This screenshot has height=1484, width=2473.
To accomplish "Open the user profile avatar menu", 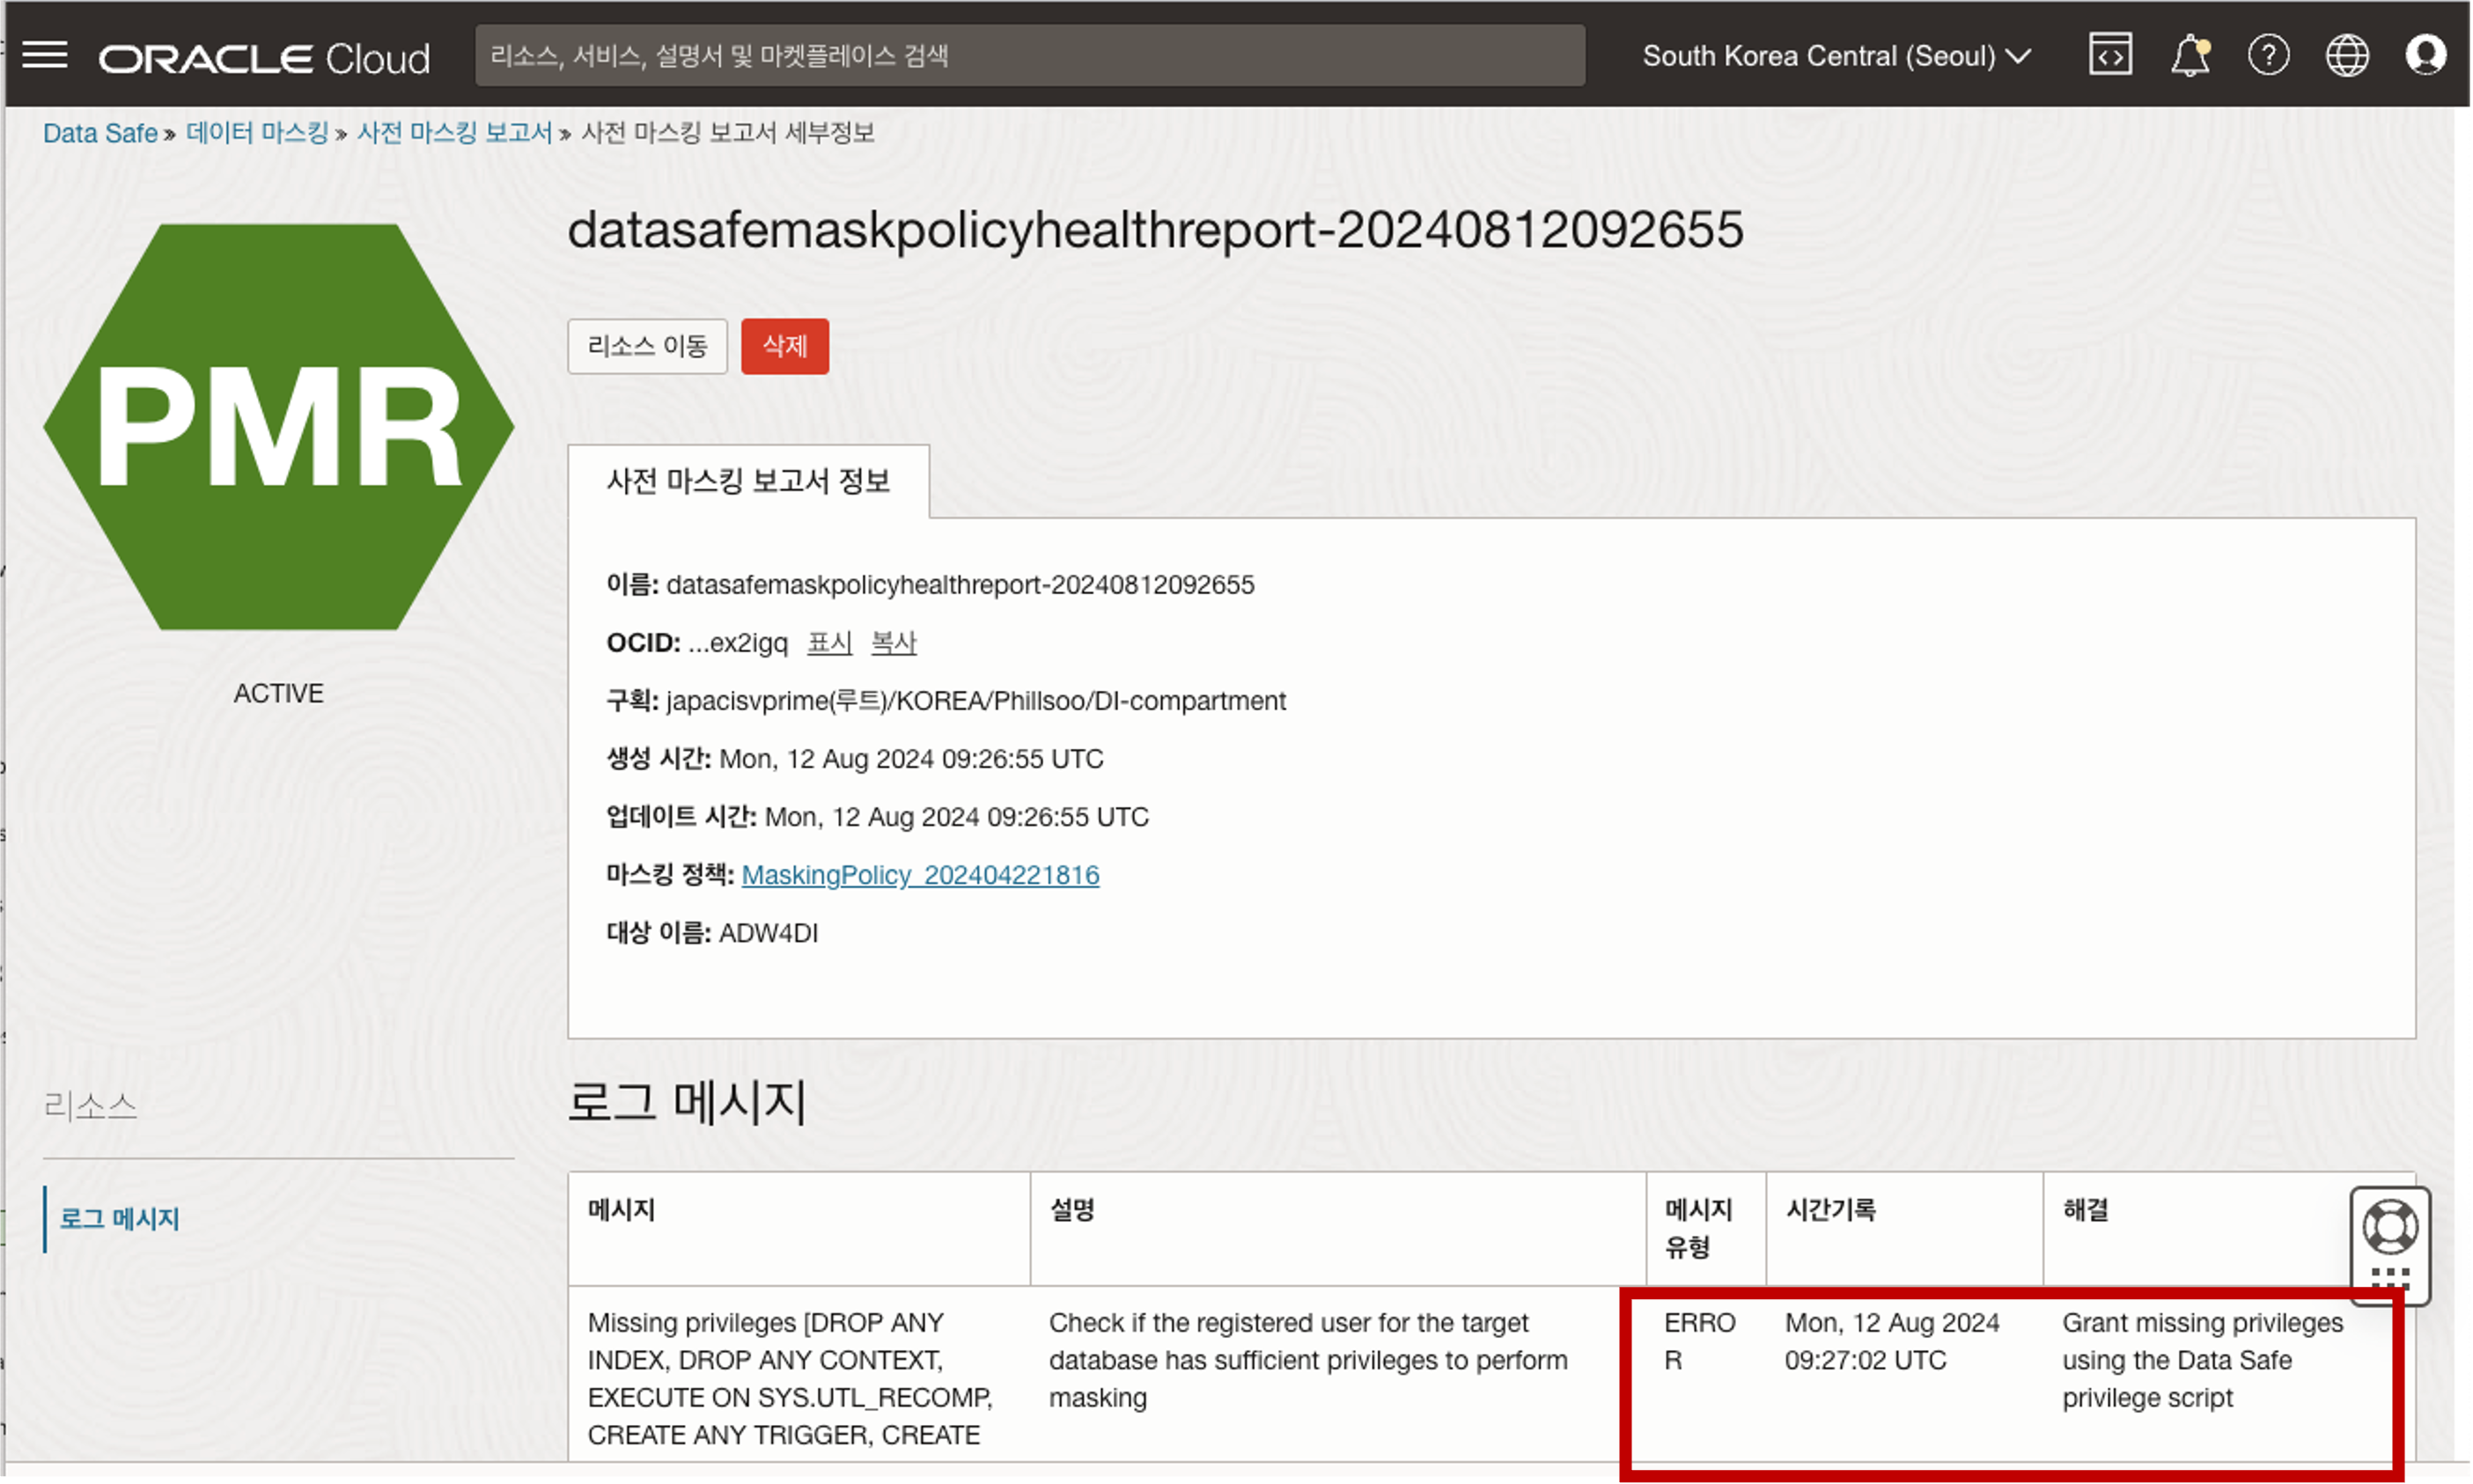I will click(x=2426, y=55).
